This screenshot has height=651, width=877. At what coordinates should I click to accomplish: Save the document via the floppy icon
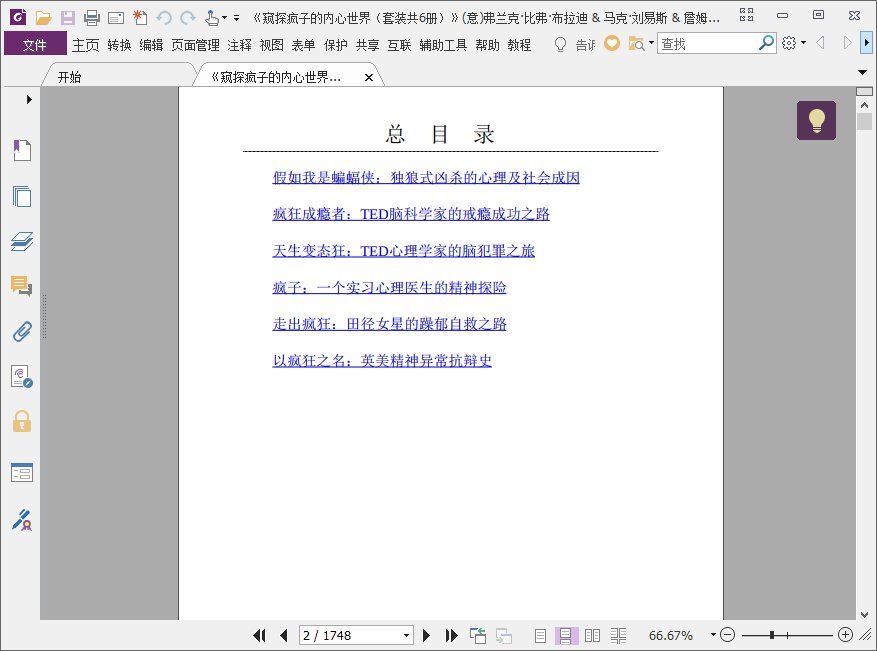(68, 18)
